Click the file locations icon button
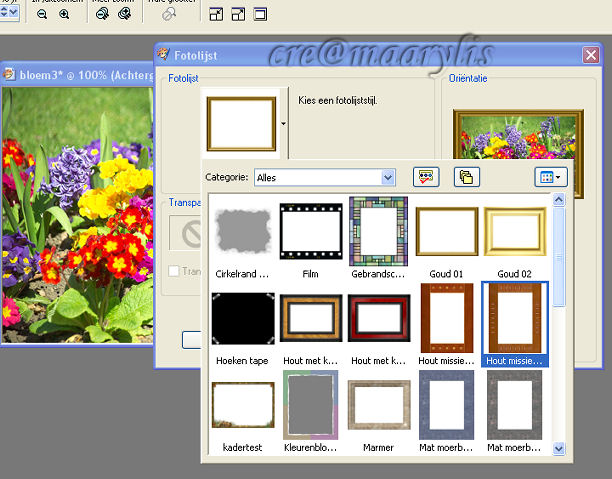612x479 pixels. click(x=467, y=177)
